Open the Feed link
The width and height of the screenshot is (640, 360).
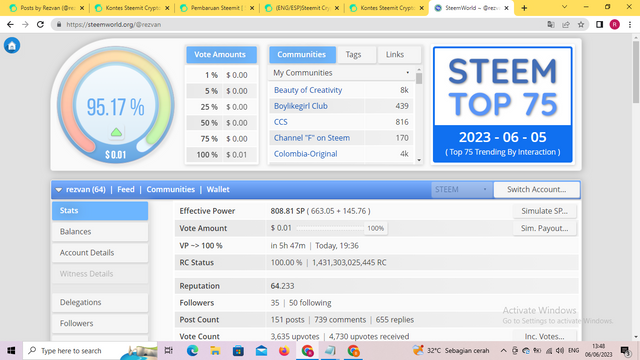[126, 190]
